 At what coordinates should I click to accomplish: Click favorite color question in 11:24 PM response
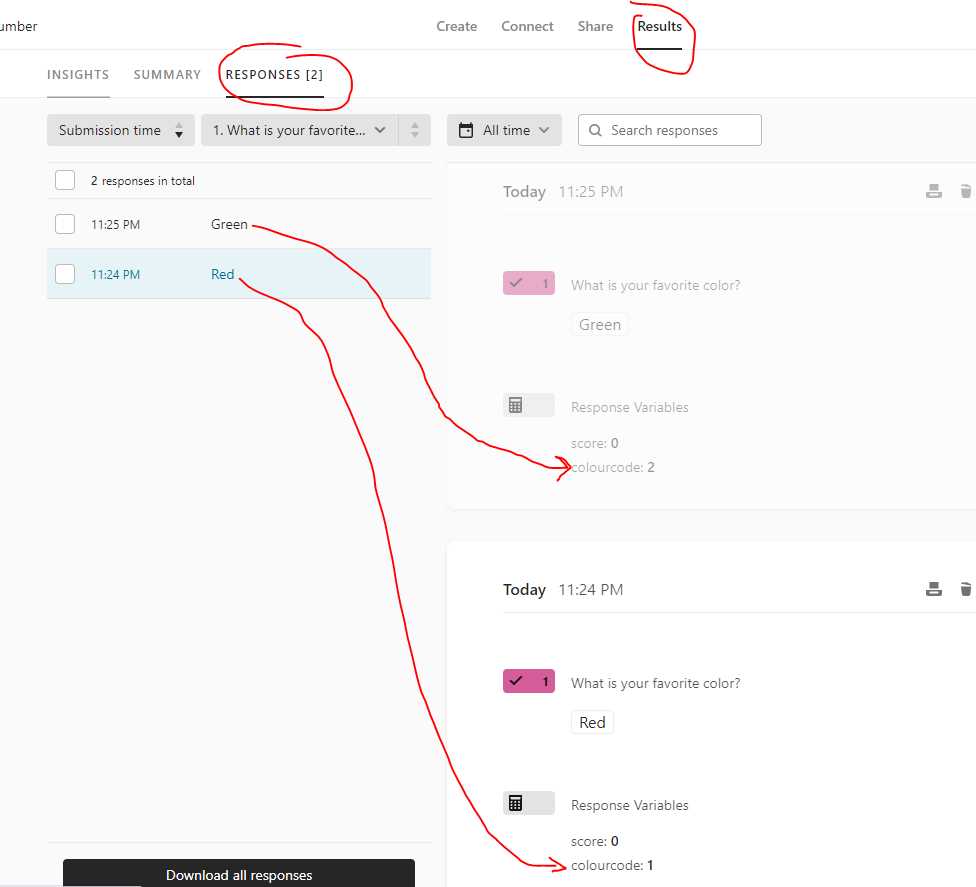pos(655,683)
